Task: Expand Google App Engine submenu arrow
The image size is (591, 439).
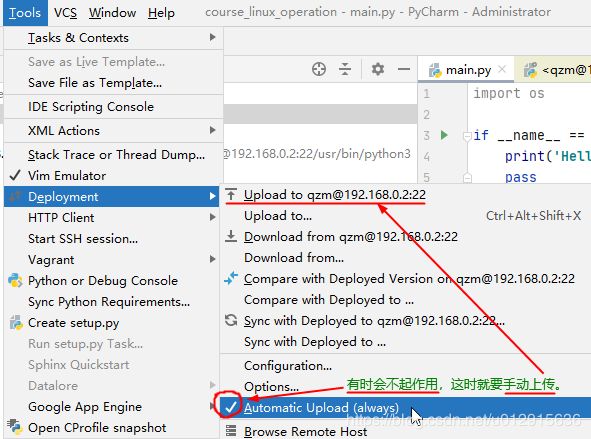Action: [x=213, y=407]
